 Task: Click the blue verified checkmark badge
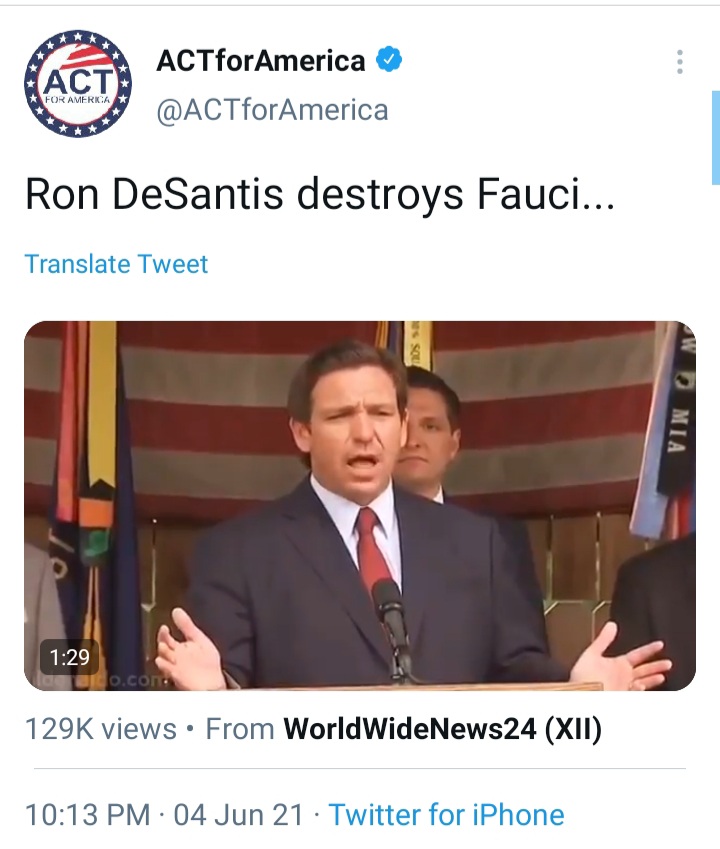[389, 60]
